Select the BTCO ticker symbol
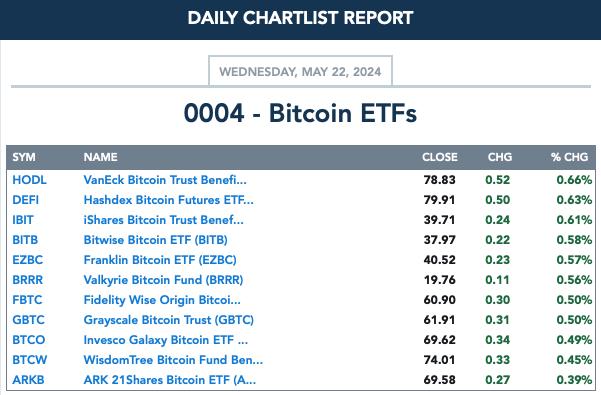This screenshot has width=601, height=395. tap(29, 340)
